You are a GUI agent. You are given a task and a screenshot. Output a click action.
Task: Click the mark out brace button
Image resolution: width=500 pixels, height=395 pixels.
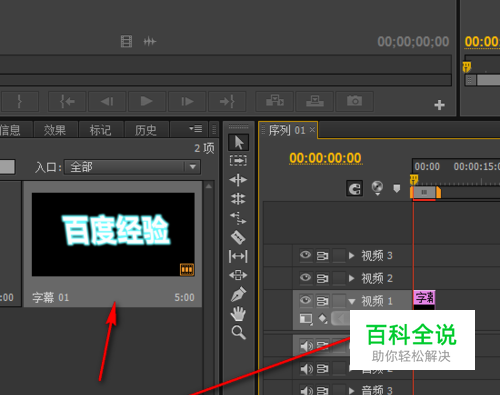(x=19, y=101)
